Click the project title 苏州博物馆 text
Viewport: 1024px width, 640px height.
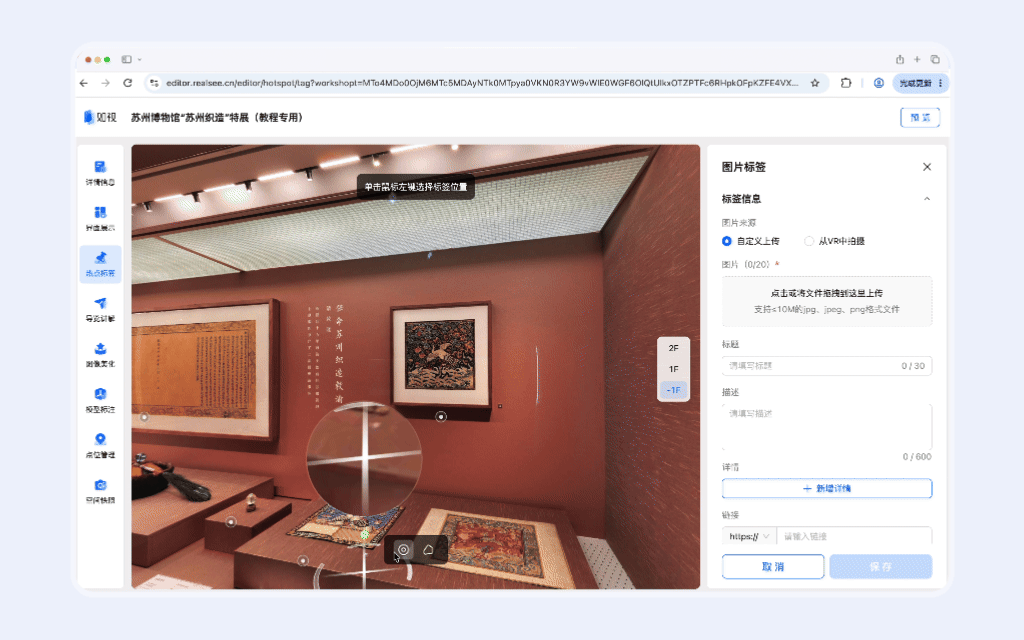216,118
